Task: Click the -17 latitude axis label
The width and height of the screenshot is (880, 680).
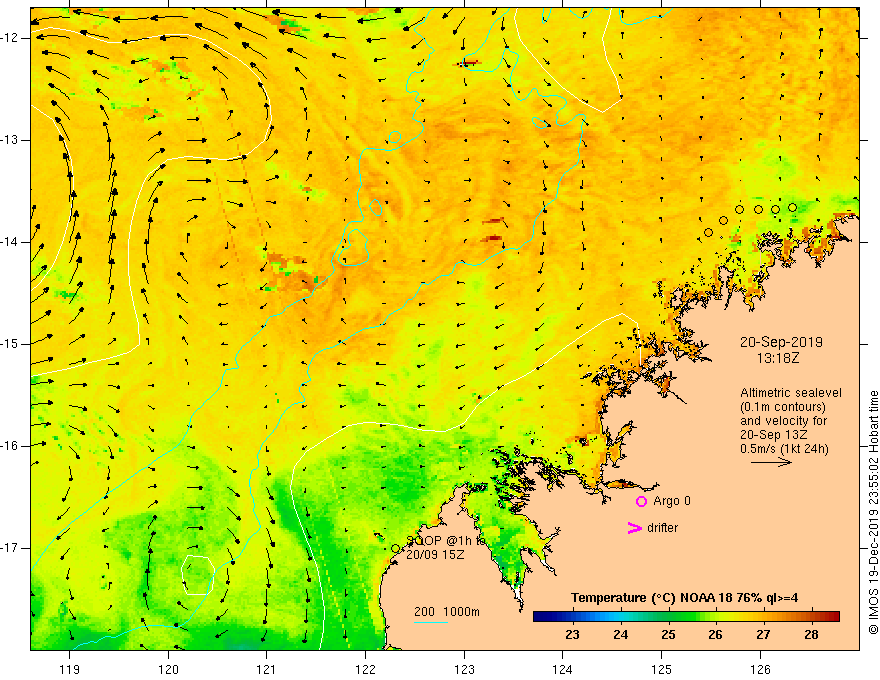Action: click(x=10, y=548)
